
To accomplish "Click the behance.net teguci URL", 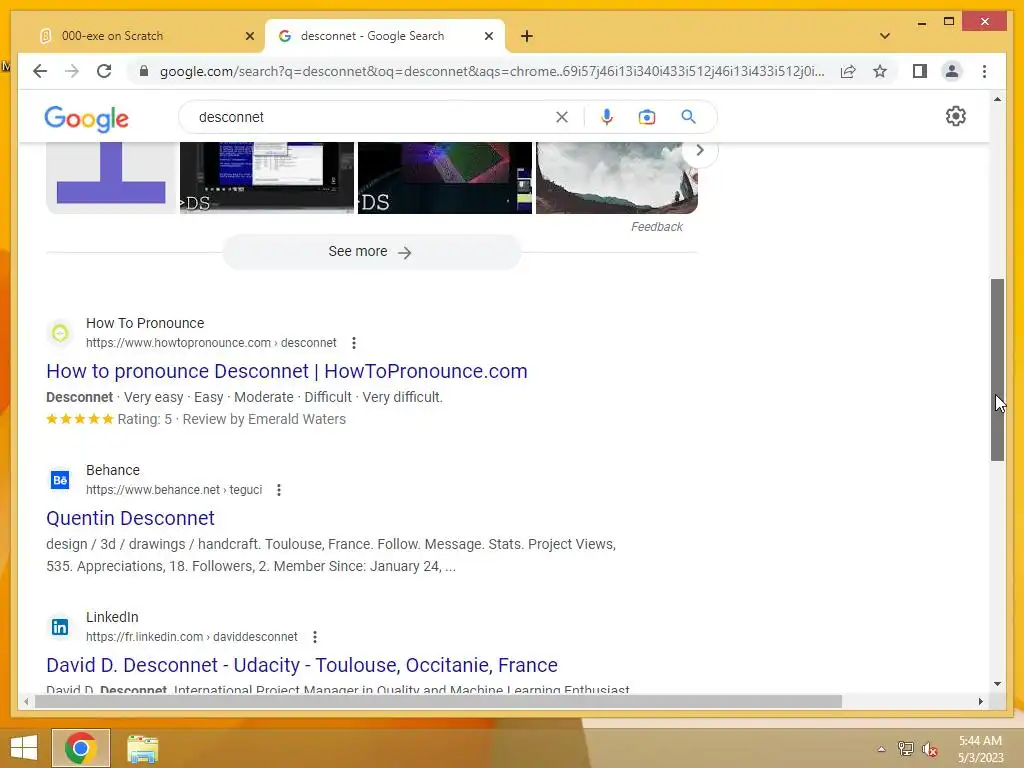I will 174,490.
